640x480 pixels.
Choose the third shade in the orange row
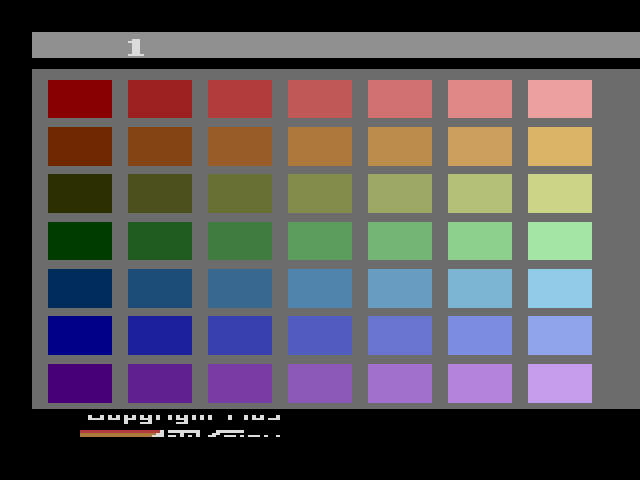240,147
